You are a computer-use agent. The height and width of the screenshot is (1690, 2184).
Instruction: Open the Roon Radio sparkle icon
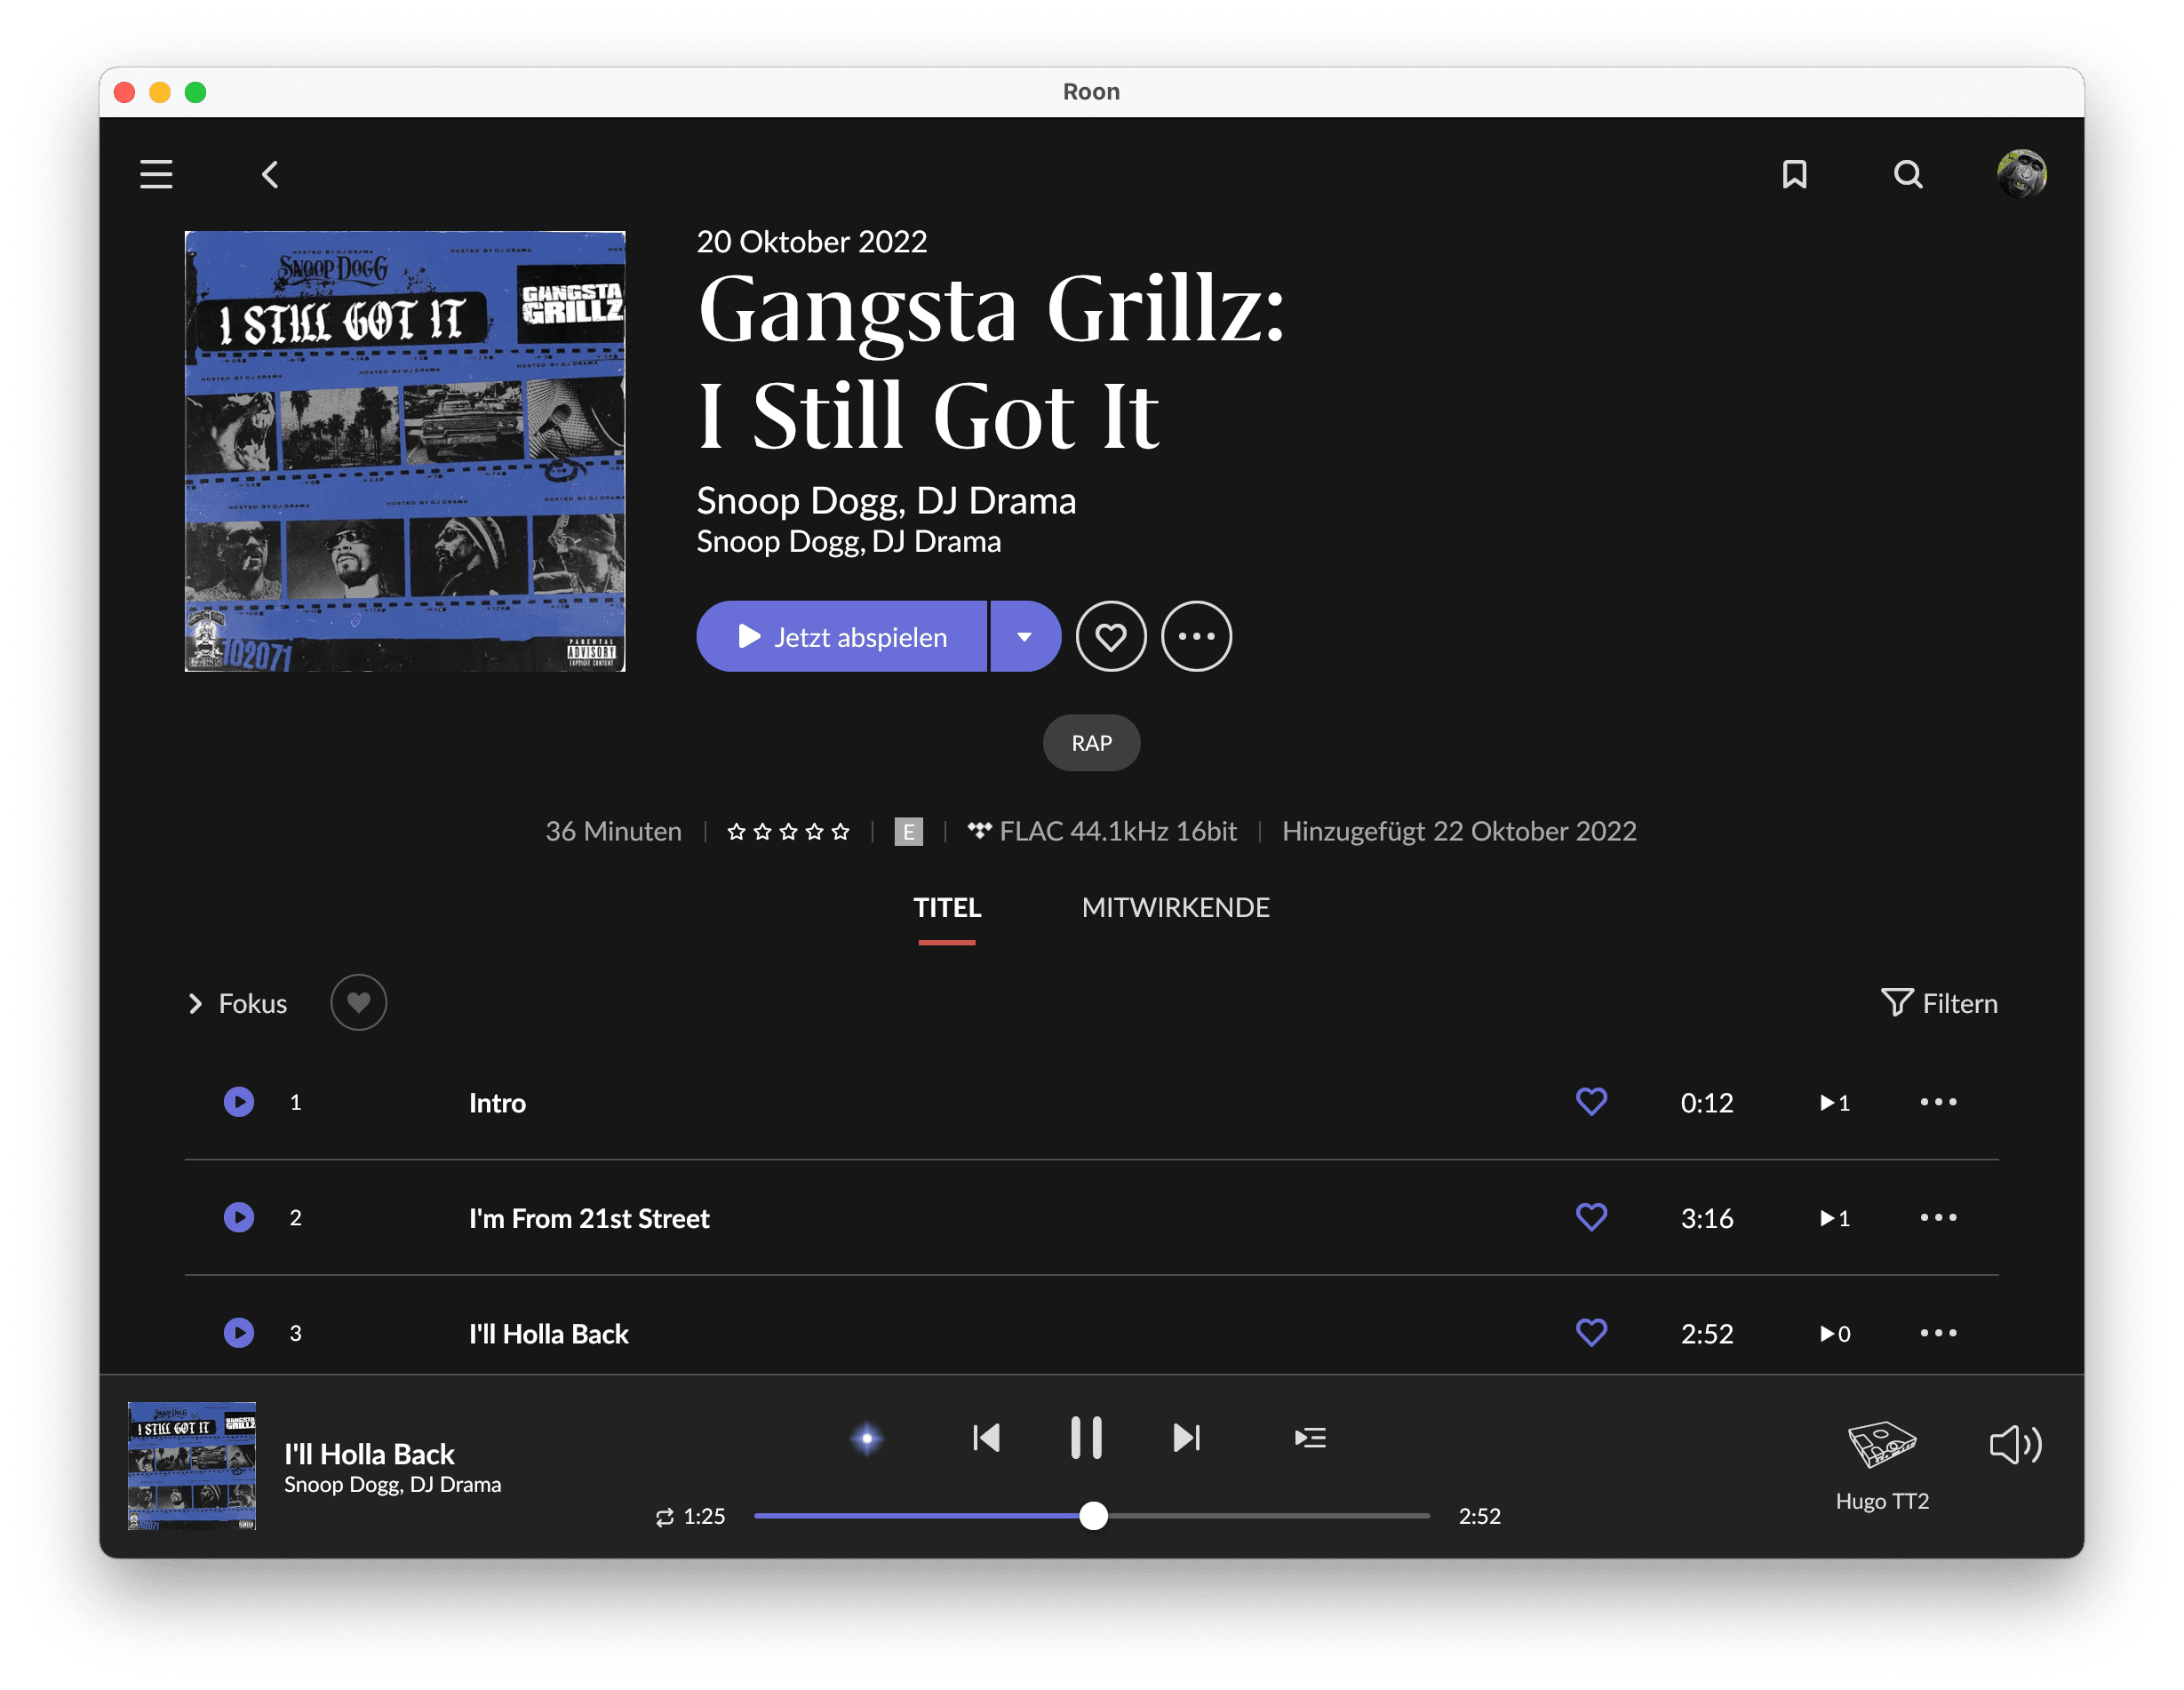click(867, 1438)
